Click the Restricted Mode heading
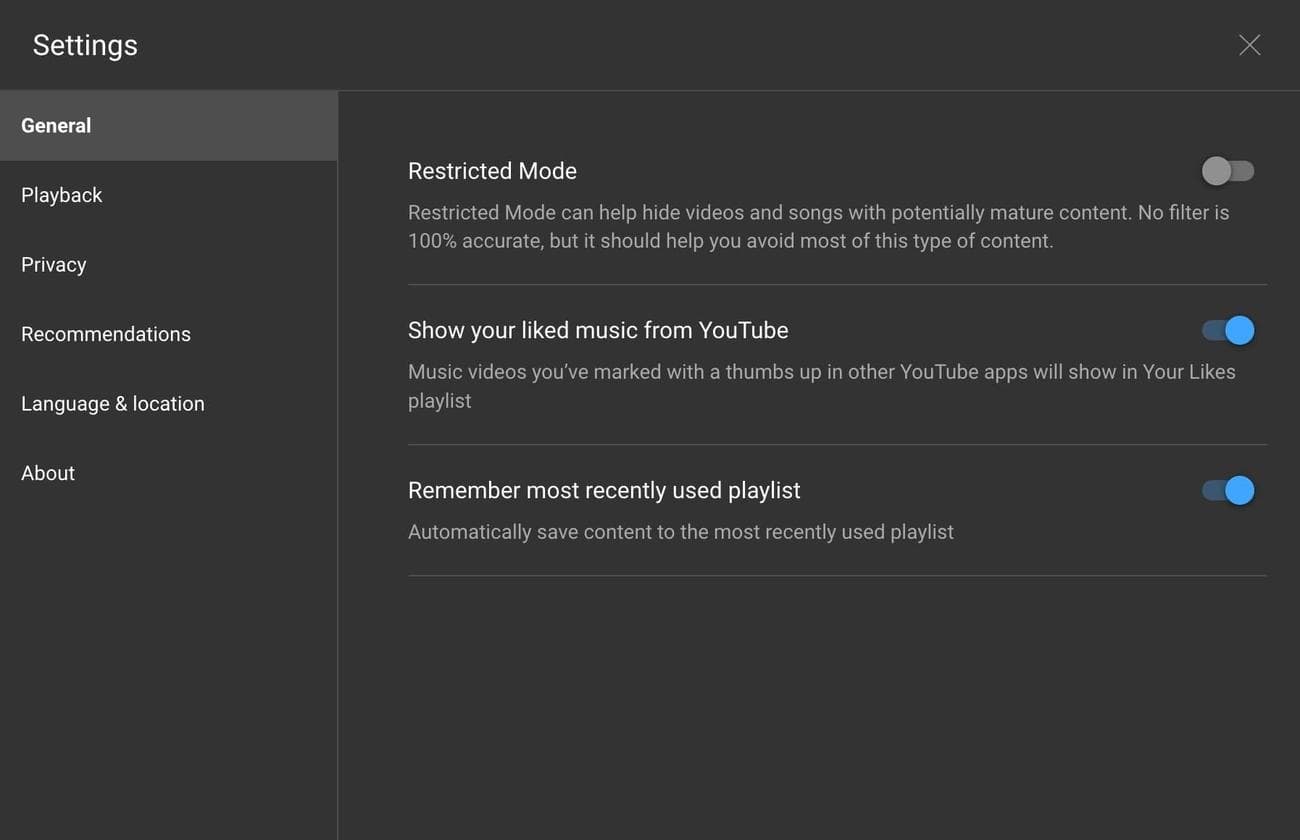Screen dimensions: 1300x840 point(492,171)
